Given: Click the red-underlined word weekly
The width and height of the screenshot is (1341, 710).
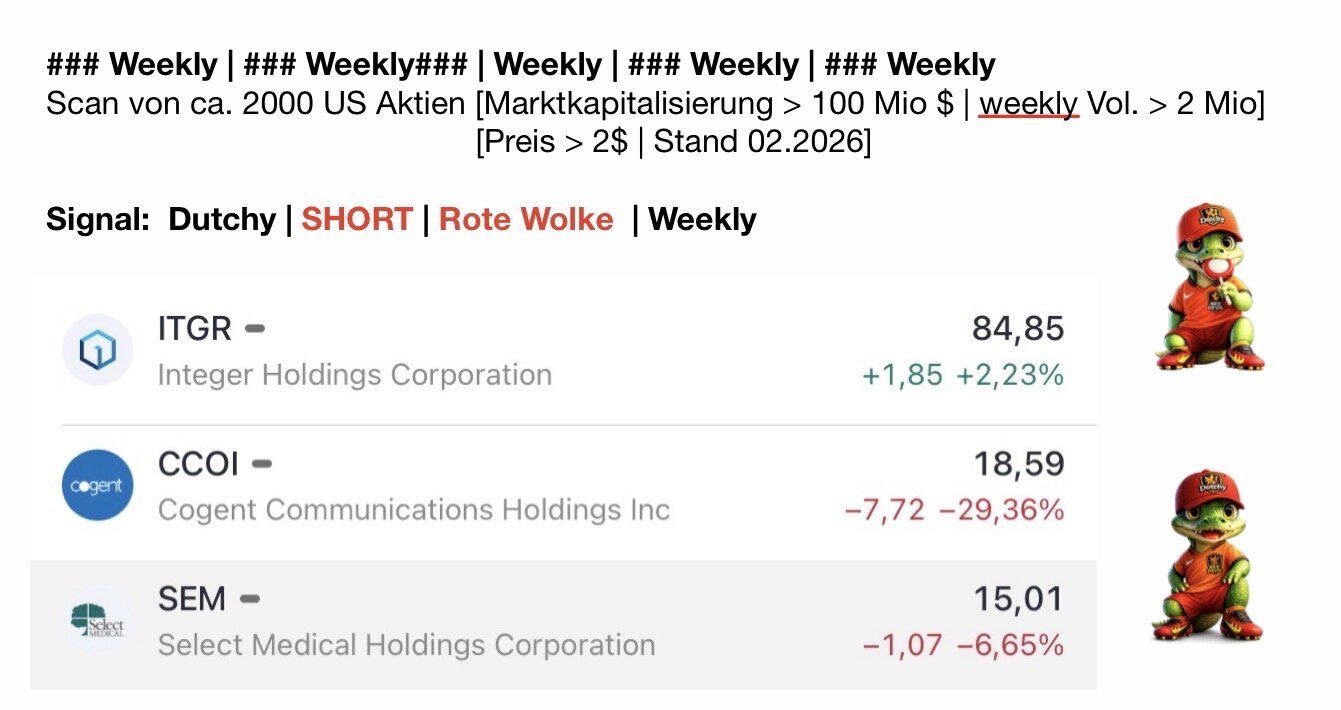Looking at the screenshot, I should [1028, 104].
